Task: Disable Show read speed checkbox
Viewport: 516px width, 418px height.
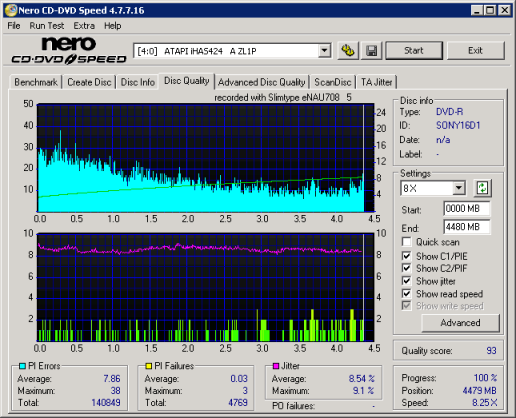Action: [x=406, y=294]
